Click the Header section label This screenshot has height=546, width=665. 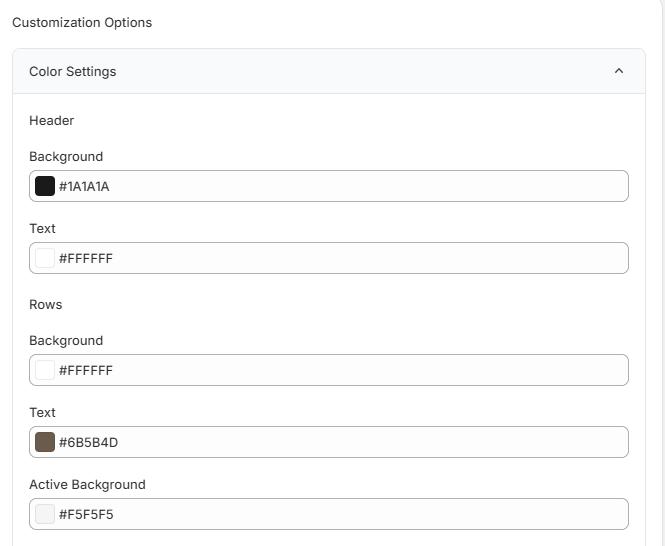[52, 121]
